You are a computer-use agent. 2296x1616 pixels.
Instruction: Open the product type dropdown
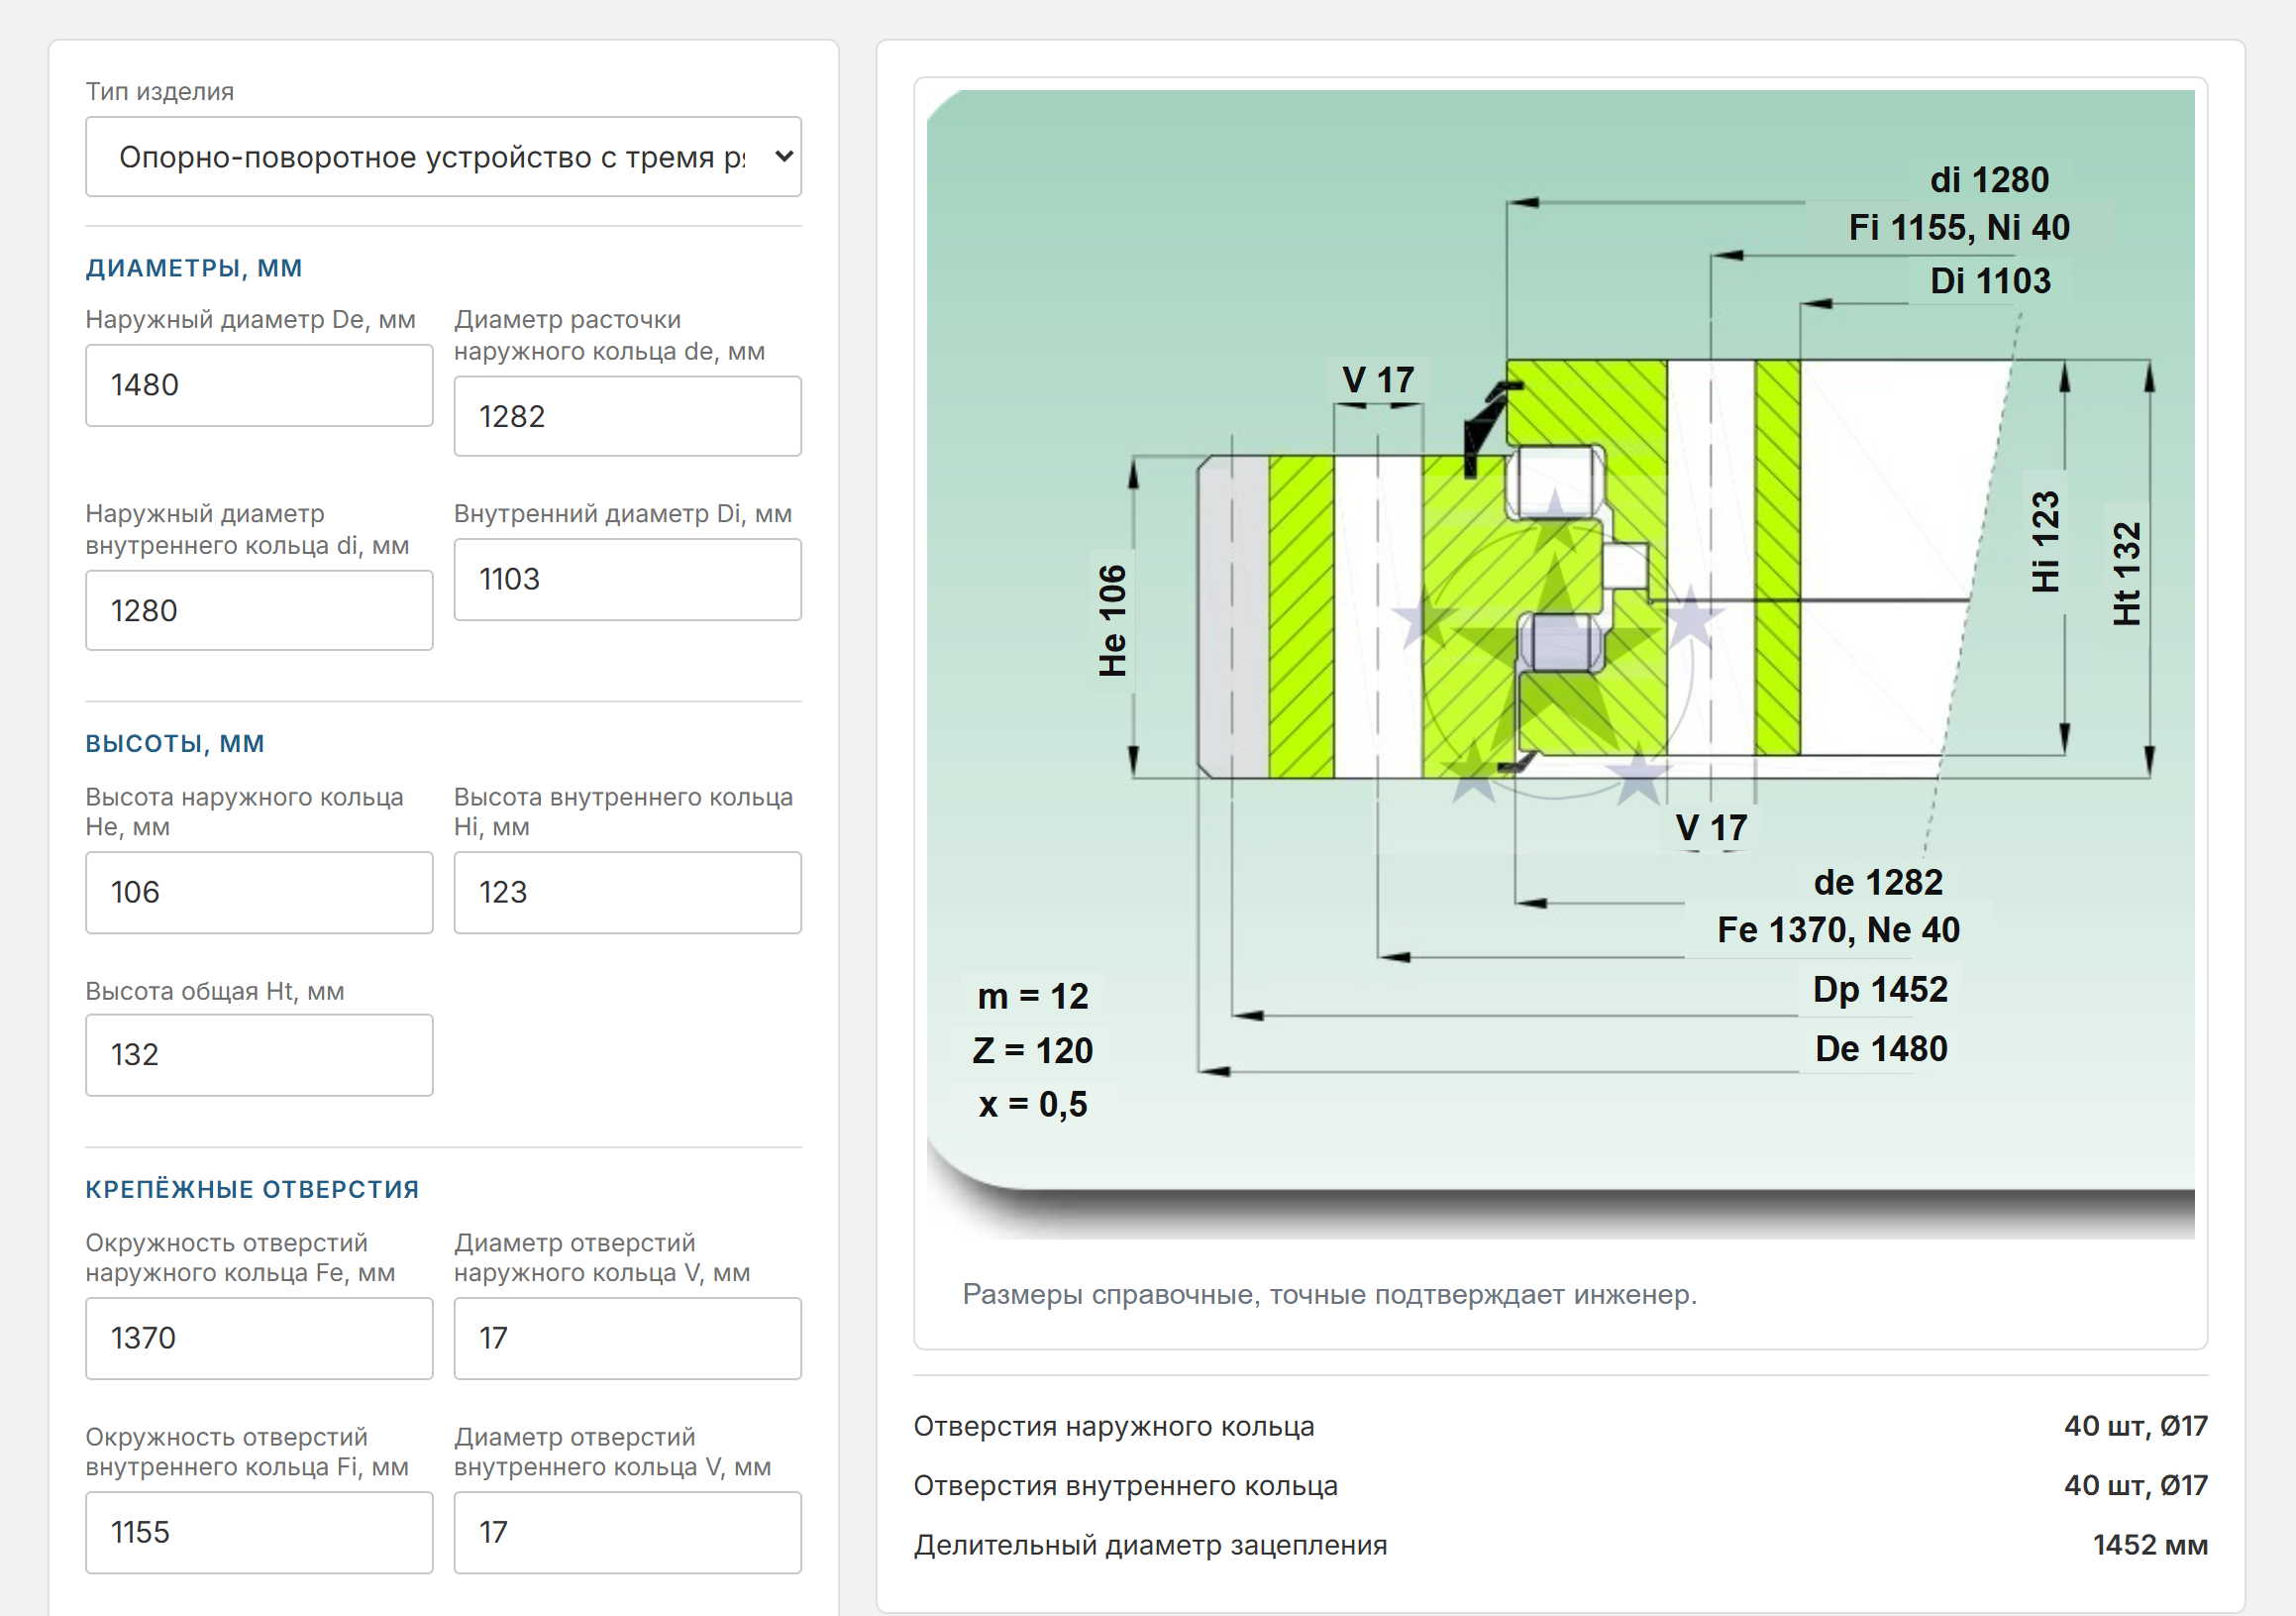point(443,157)
